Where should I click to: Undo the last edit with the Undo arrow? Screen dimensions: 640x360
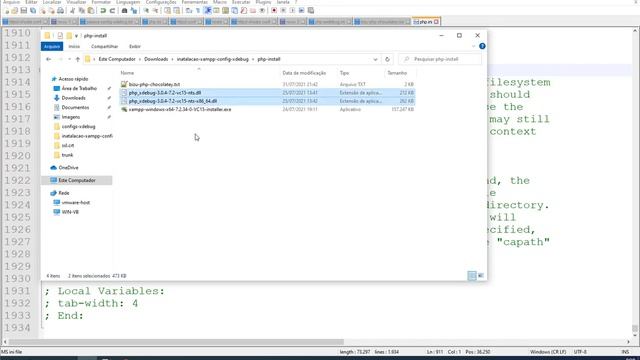coord(103,11)
